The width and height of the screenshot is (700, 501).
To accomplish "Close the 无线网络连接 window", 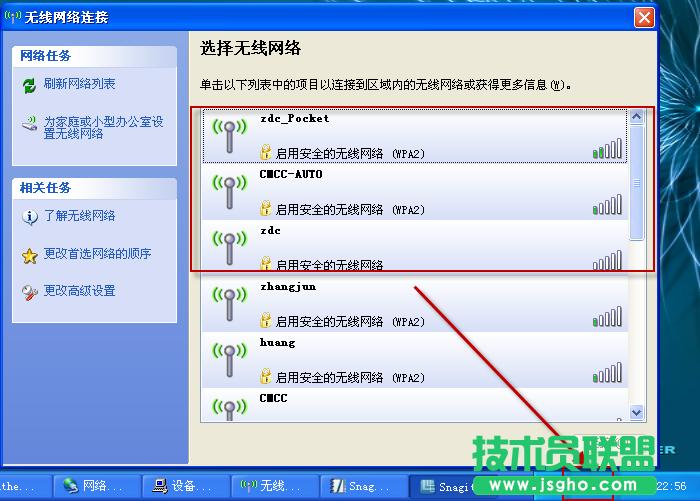I will coord(644,18).
